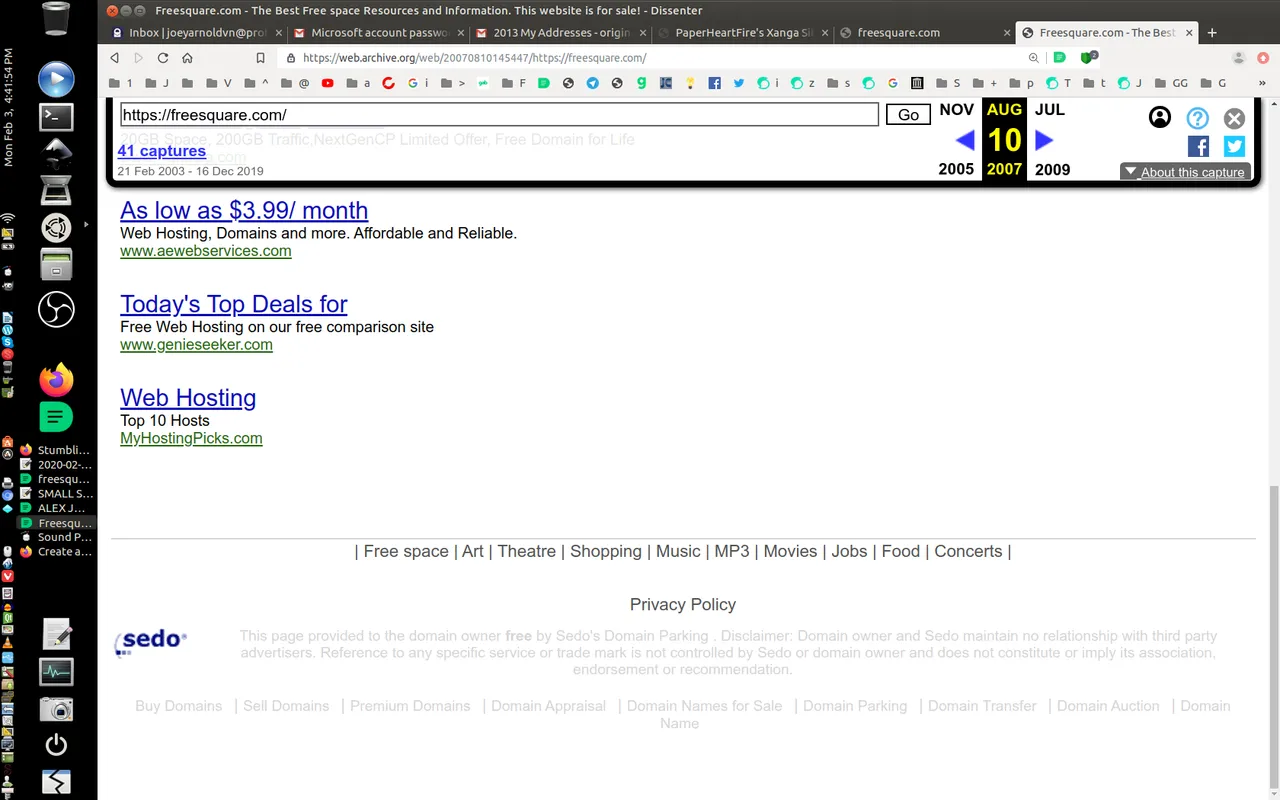
Task: Switch to the freesquare.com tab
Action: click(x=925, y=32)
